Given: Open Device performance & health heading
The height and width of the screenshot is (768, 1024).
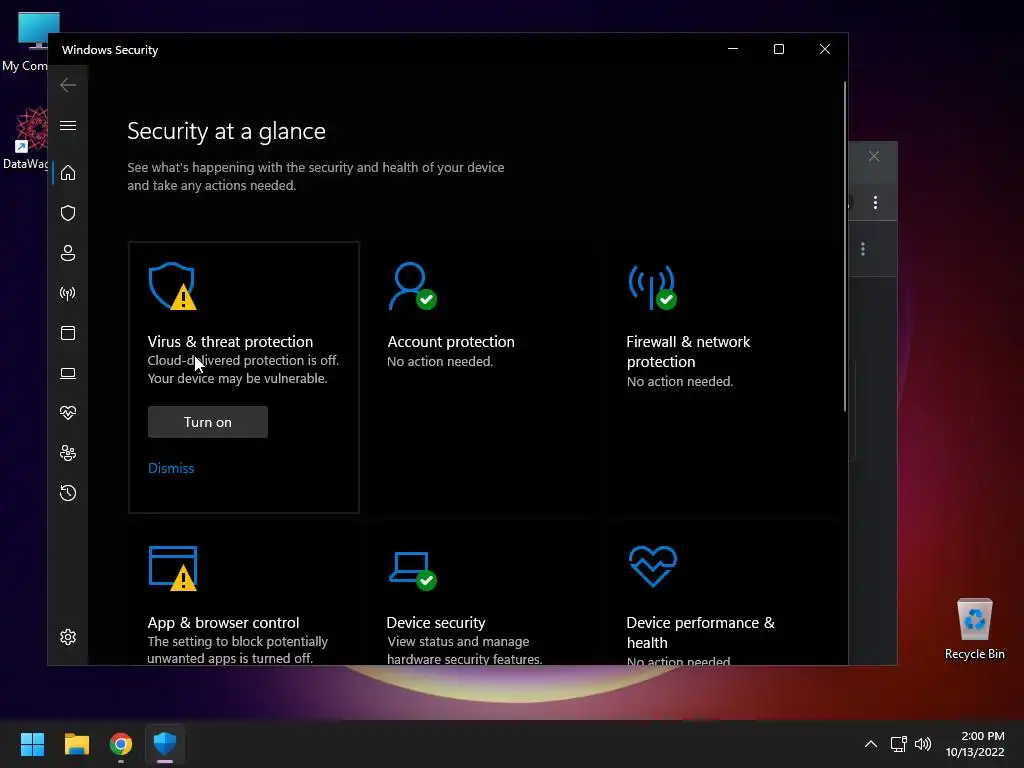Looking at the screenshot, I should click(x=701, y=632).
